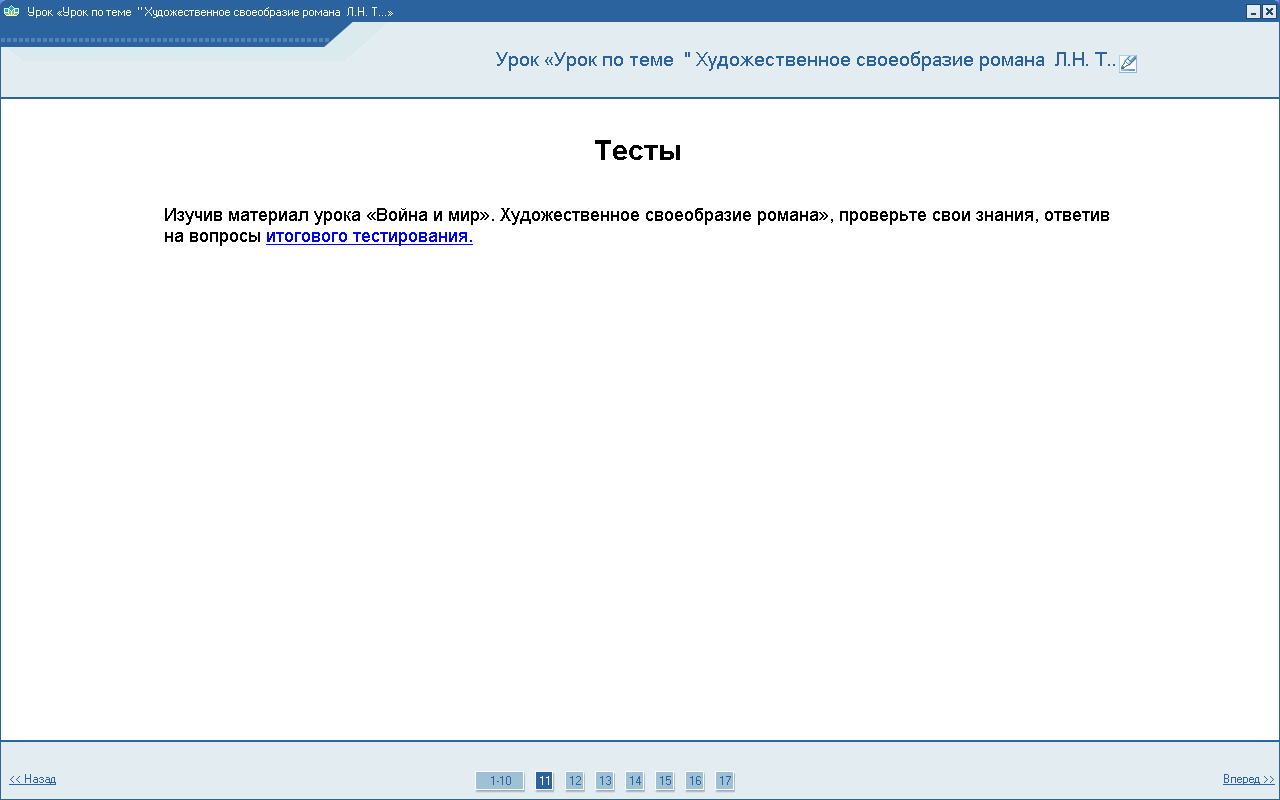Click the Тесты heading
The width and height of the screenshot is (1280, 800).
pos(638,151)
